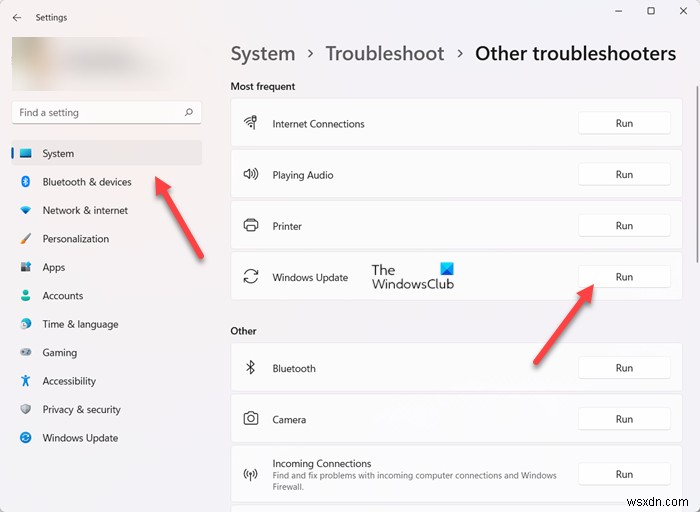The height and width of the screenshot is (512, 700).
Task: Run the Bluetooth troubleshooter
Action: coord(624,368)
